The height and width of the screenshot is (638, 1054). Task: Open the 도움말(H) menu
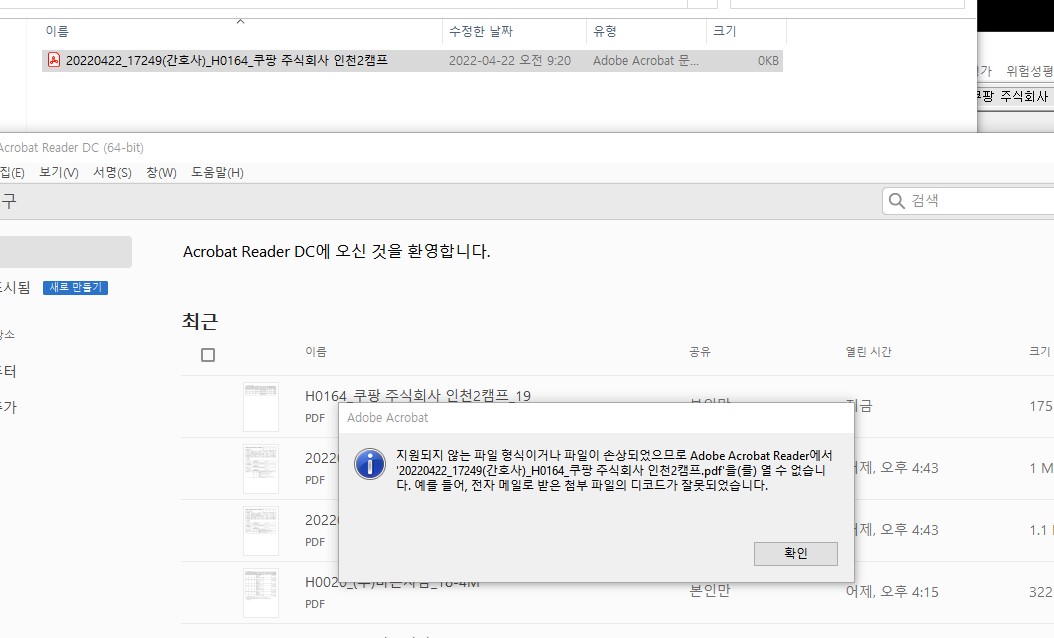tap(217, 173)
